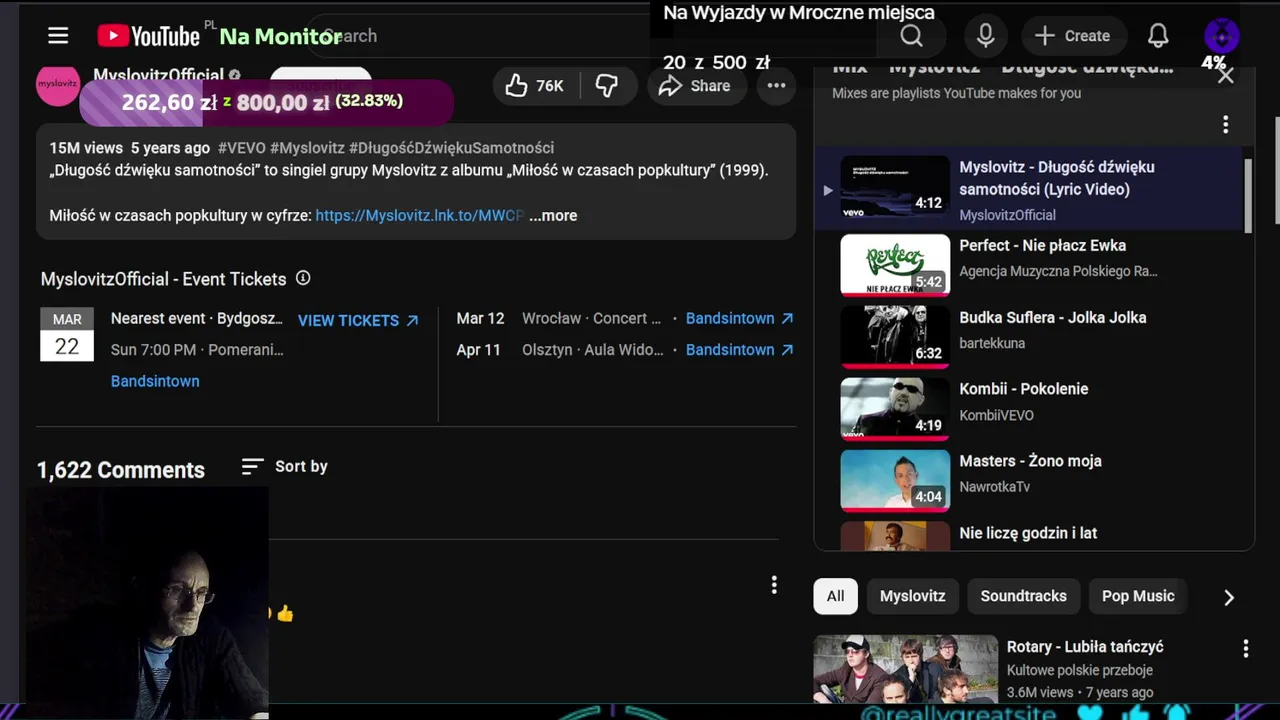
Task: Open the Myslovitz.lnk.to link
Action: pyautogui.click(x=420, y=215)
